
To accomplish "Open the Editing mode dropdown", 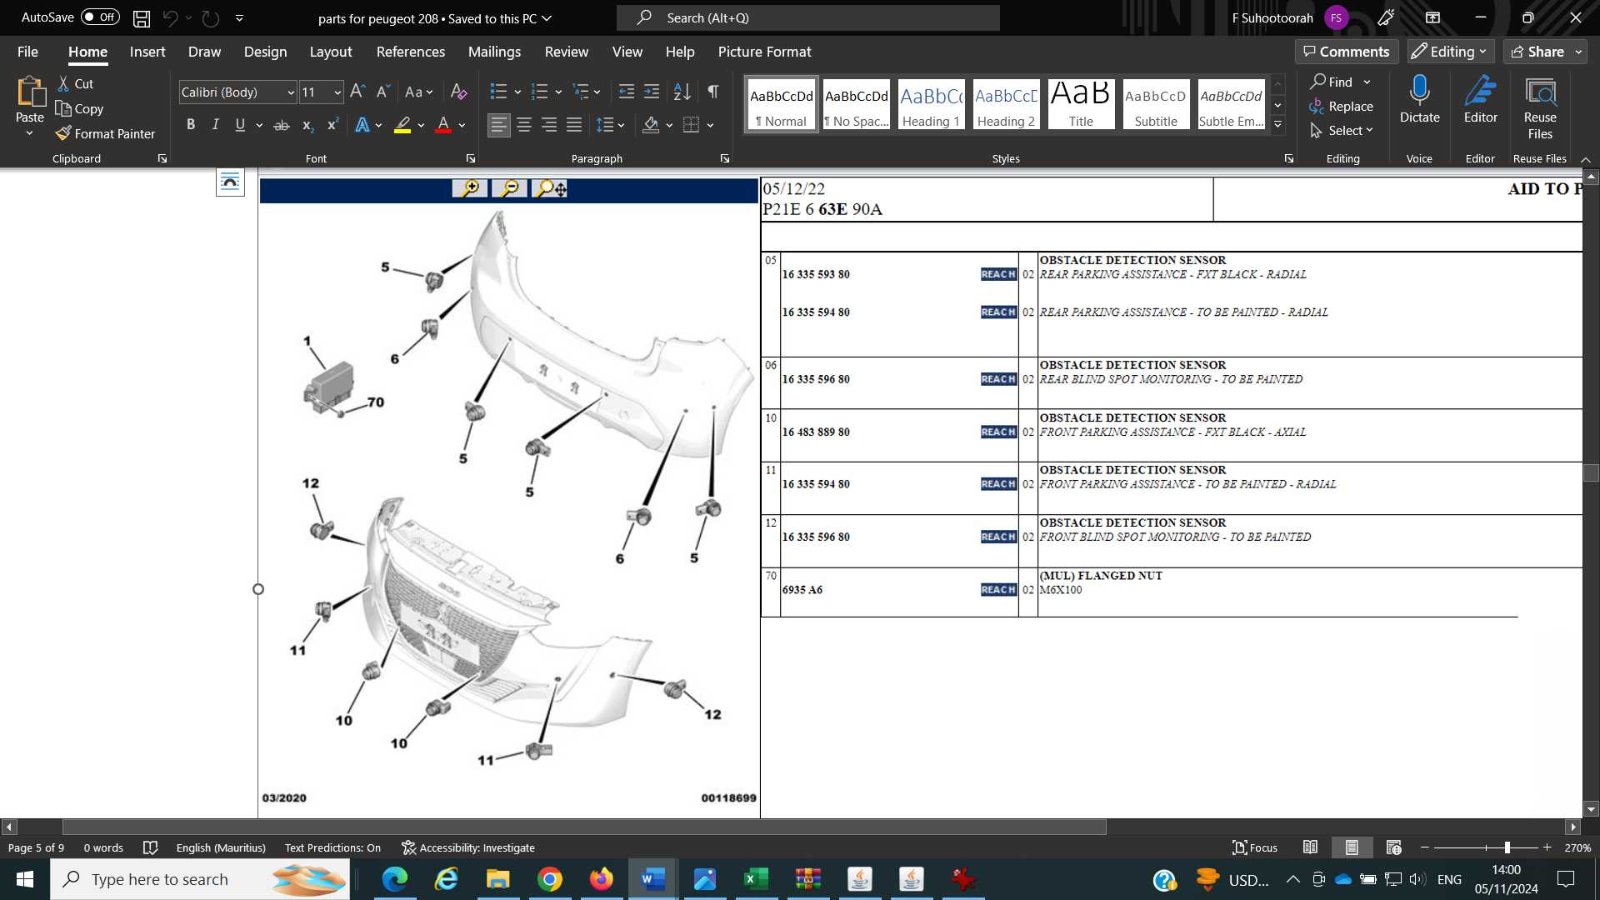I will pyautogui.click(x=1449, y=52).
